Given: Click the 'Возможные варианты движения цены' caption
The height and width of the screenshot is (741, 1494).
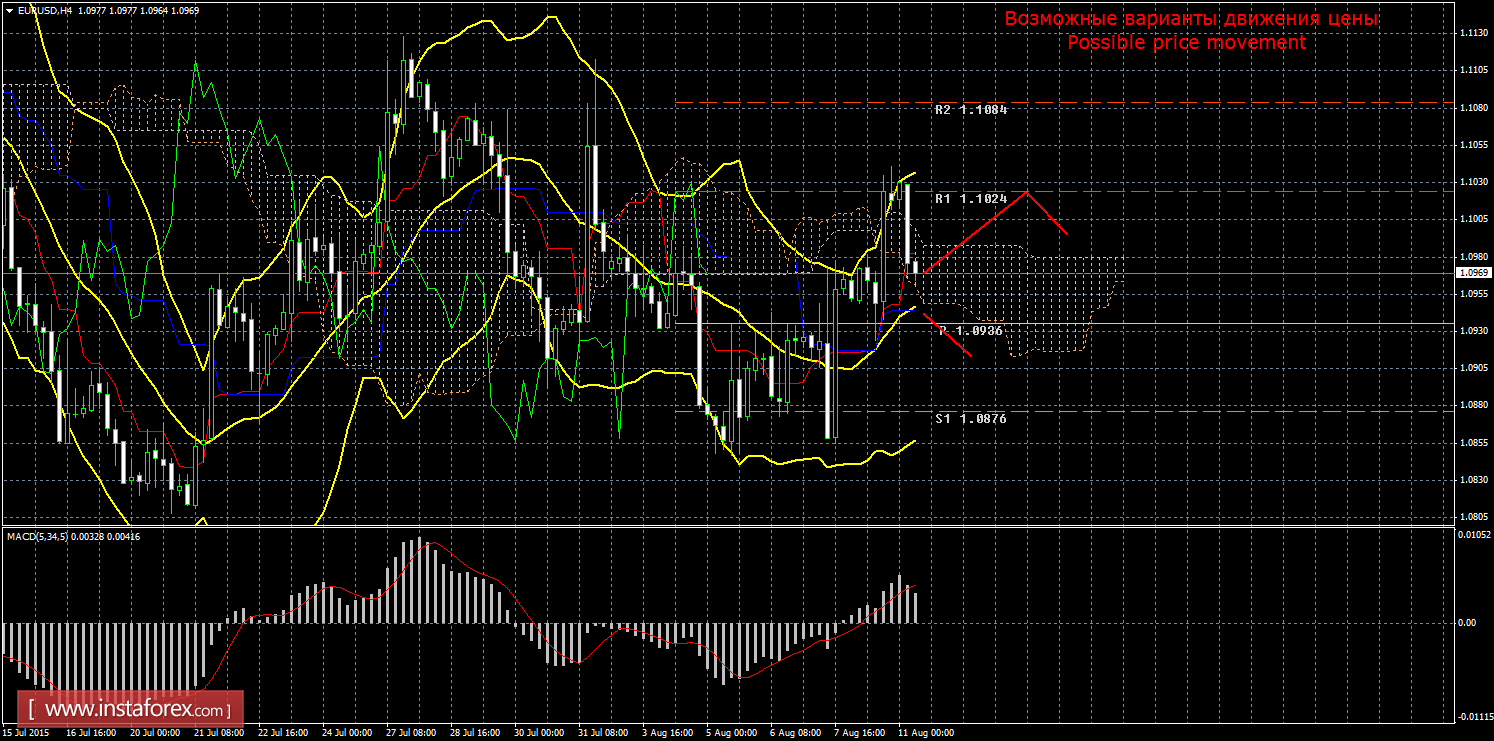Looking at the screenshot, I should pos(1191,19).
